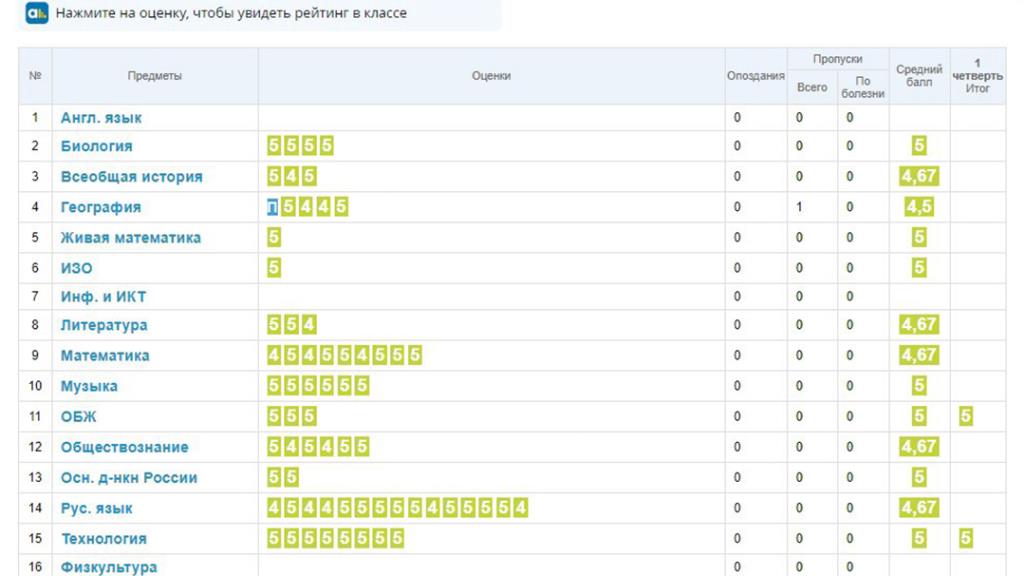Select the Англ. язык subject

click(x=101, y=118)
